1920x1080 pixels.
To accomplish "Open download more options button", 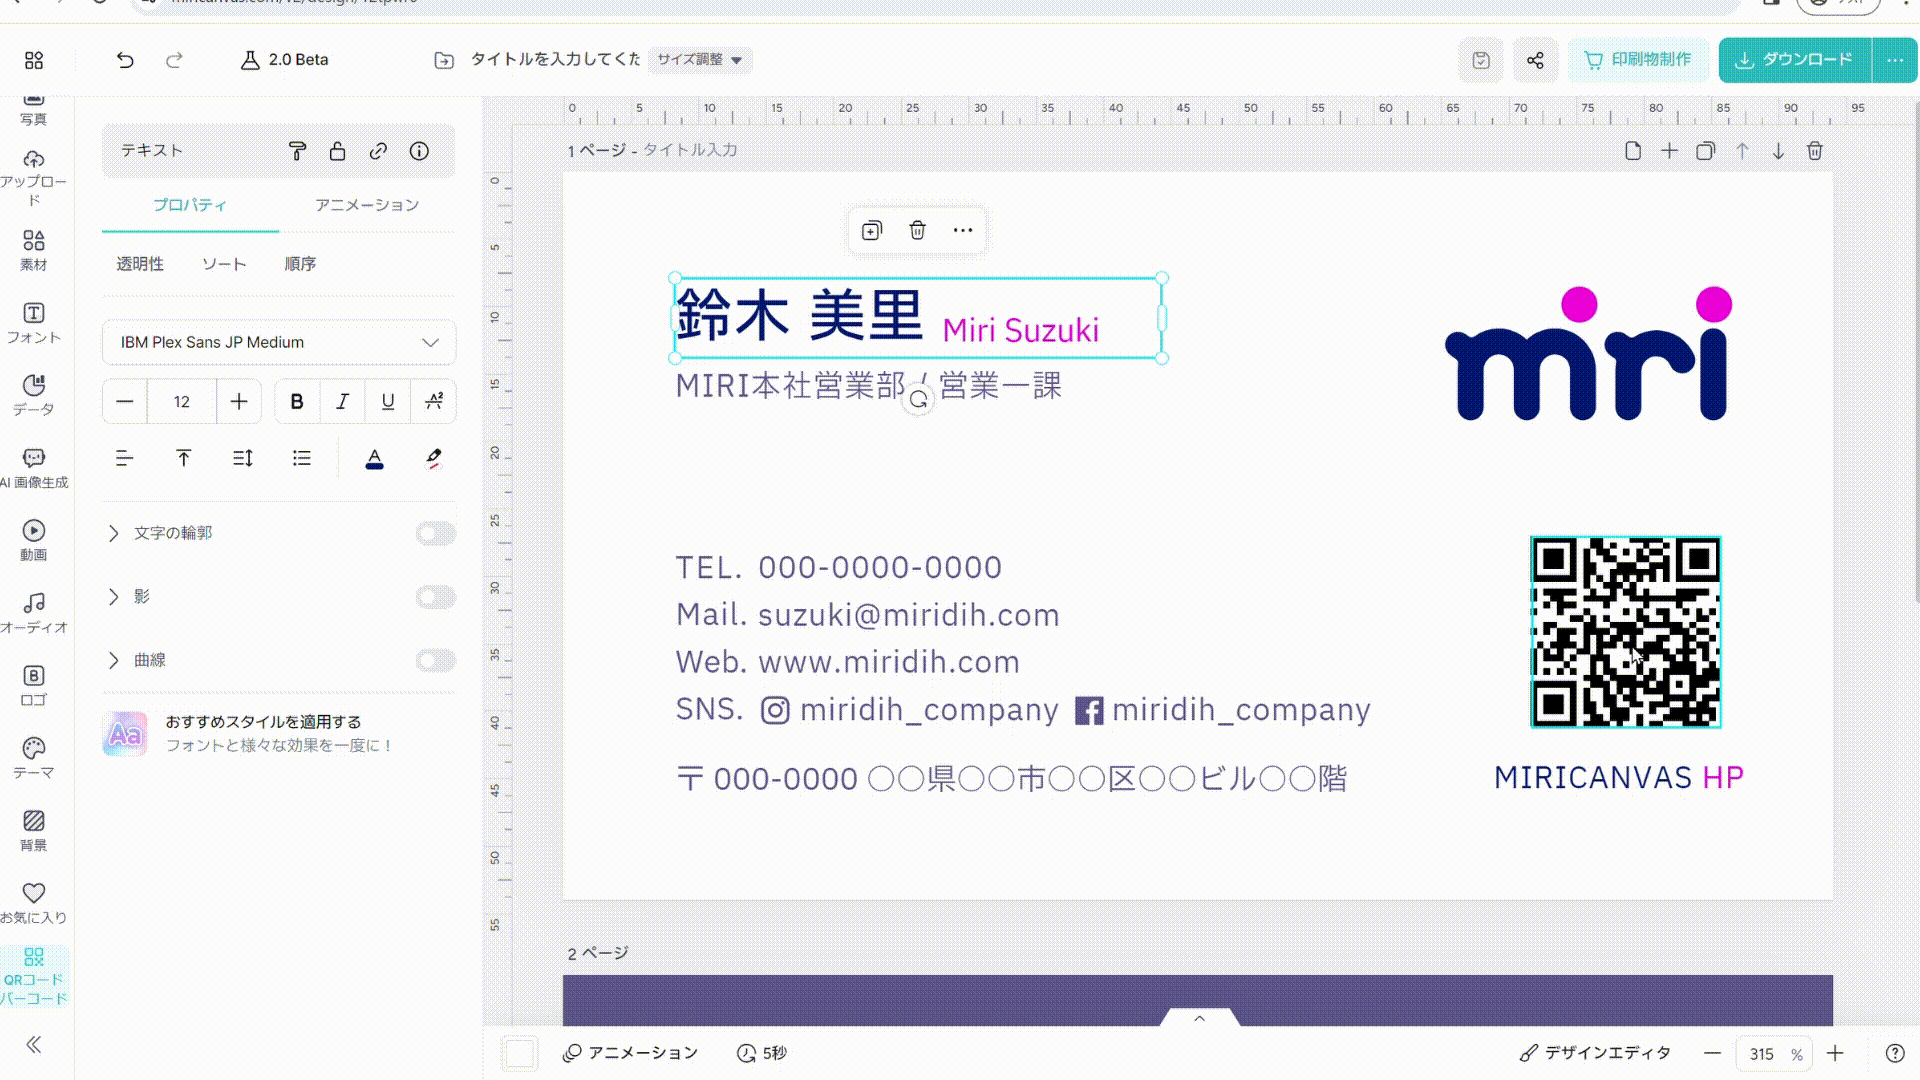I will click(1895, 60).
